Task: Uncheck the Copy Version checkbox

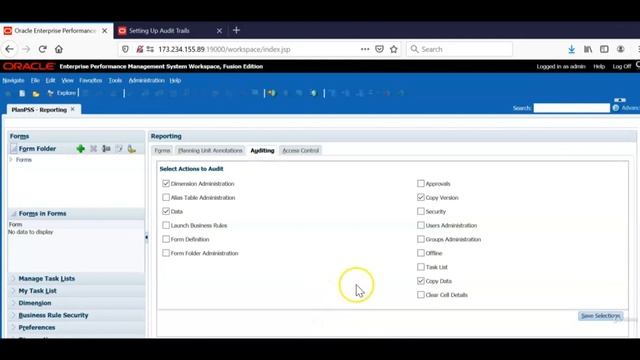Action: click(421, 198)
